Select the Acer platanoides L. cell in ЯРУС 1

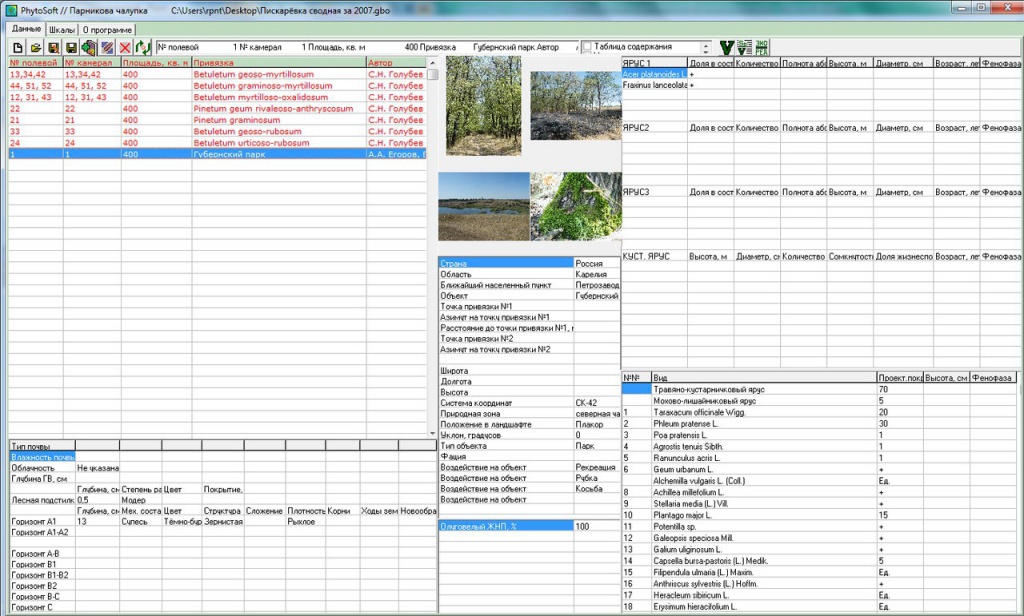point(654,74)
